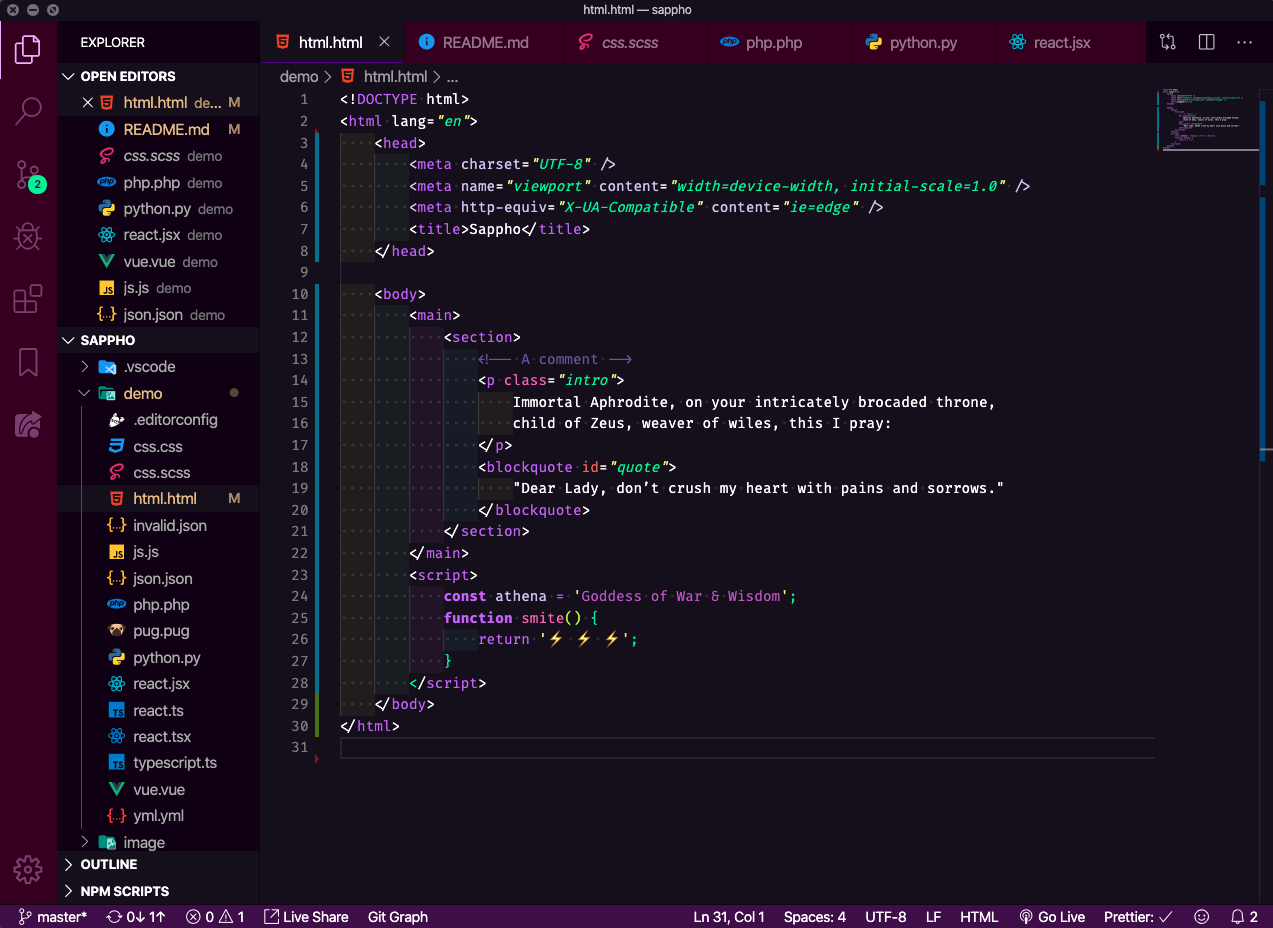Open pug.pug in the file tree
Viewport: 1273px width, 928px height.
tap(158, 631)
